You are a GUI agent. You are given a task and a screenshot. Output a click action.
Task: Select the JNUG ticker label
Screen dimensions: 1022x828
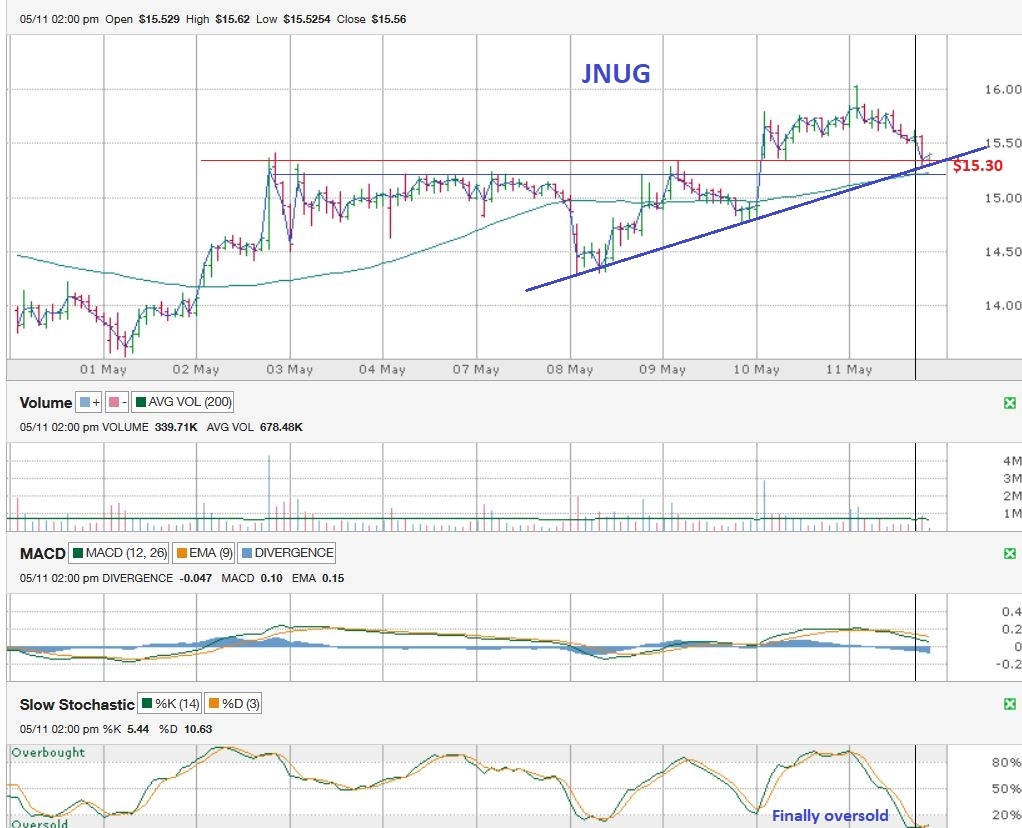616,73
